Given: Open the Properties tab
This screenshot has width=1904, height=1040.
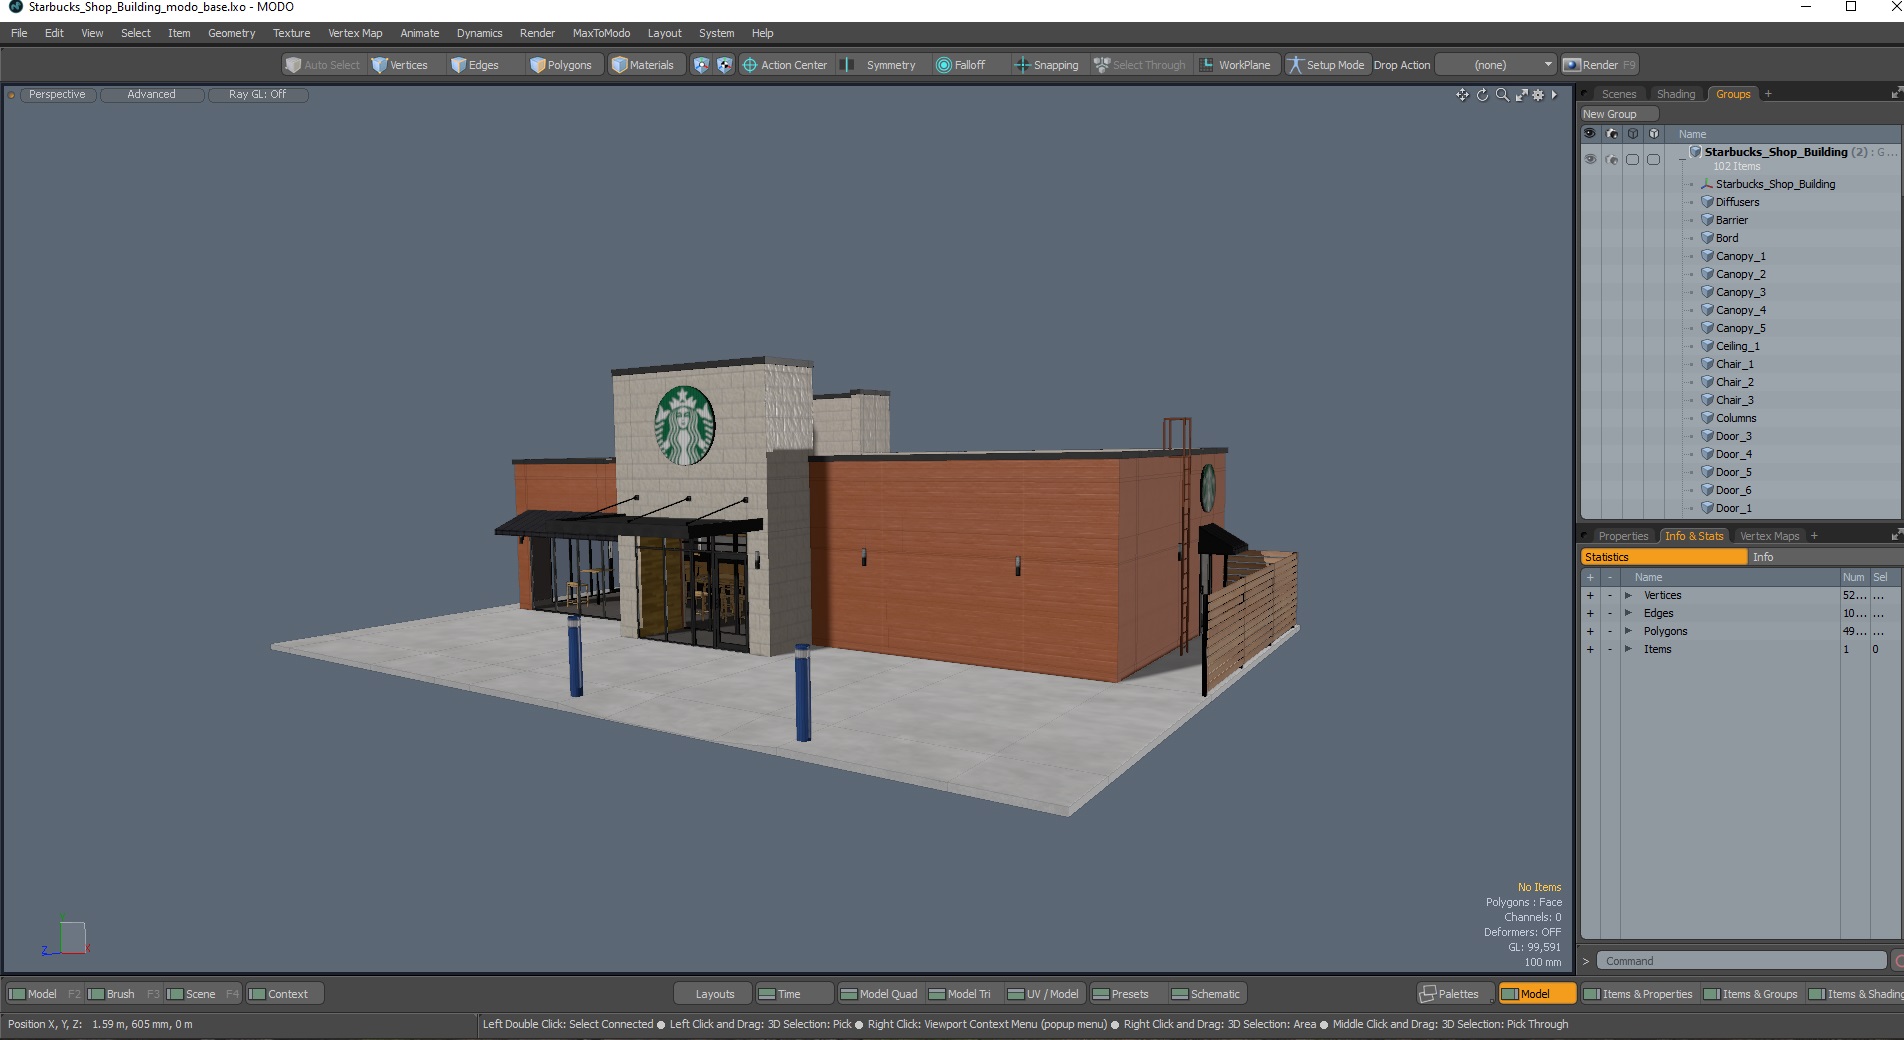Looking at the screenshot, I should 1622,536.
